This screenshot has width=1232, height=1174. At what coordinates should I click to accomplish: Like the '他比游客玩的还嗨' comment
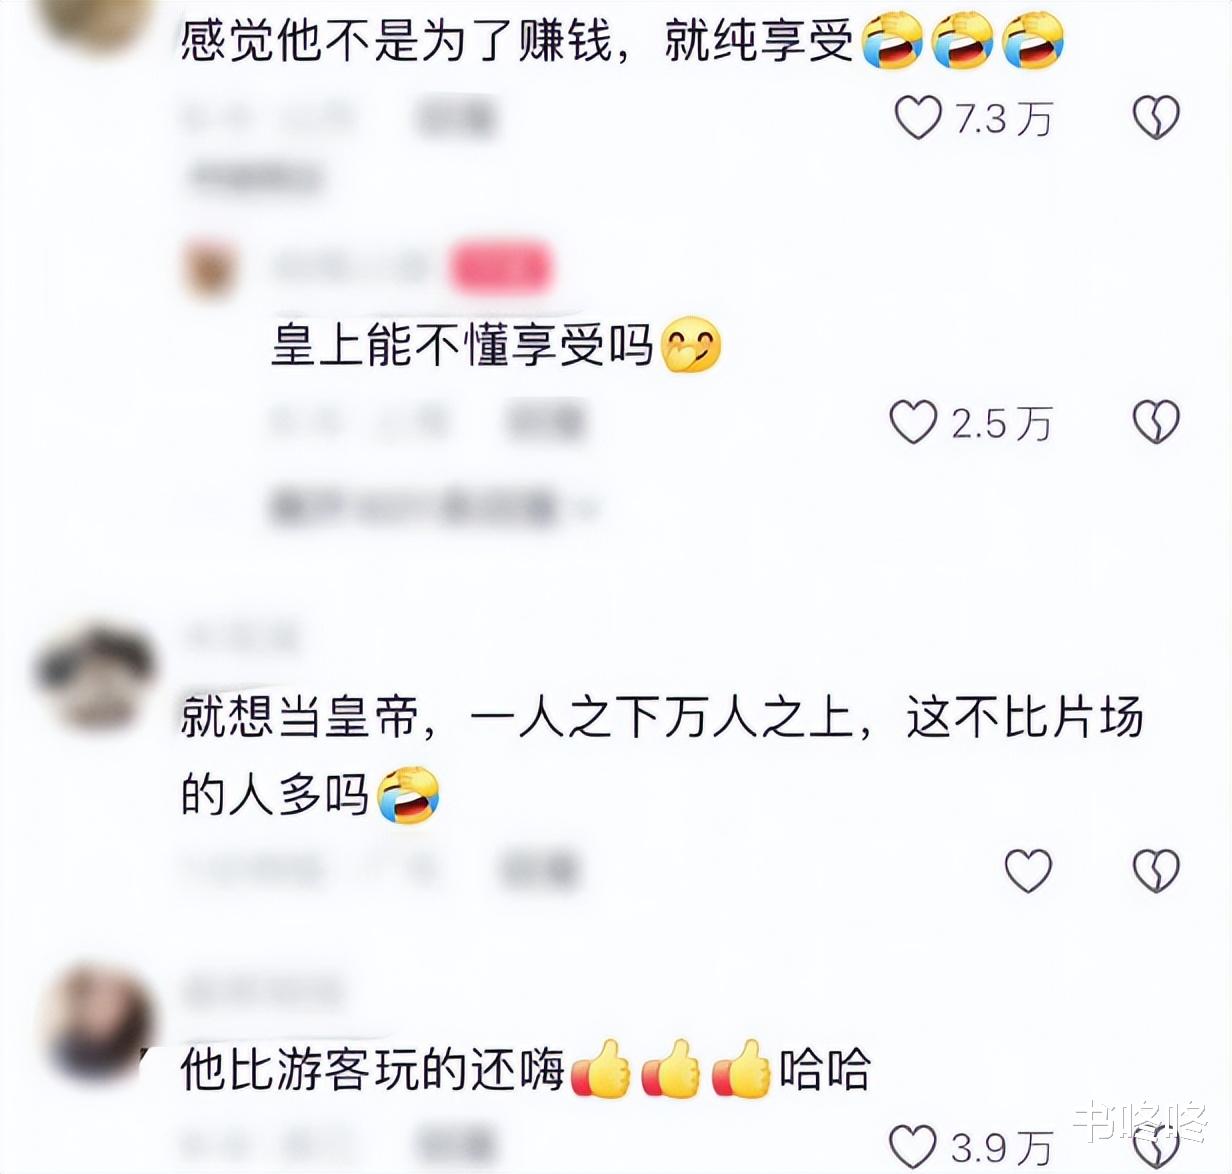pyautogui.click(x=913, y=1146)
